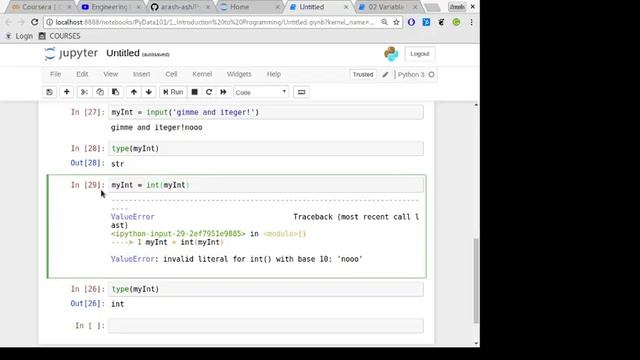Switch to the GitHub arash browser tab
The image size is (640, 360).
click(180, 7)
